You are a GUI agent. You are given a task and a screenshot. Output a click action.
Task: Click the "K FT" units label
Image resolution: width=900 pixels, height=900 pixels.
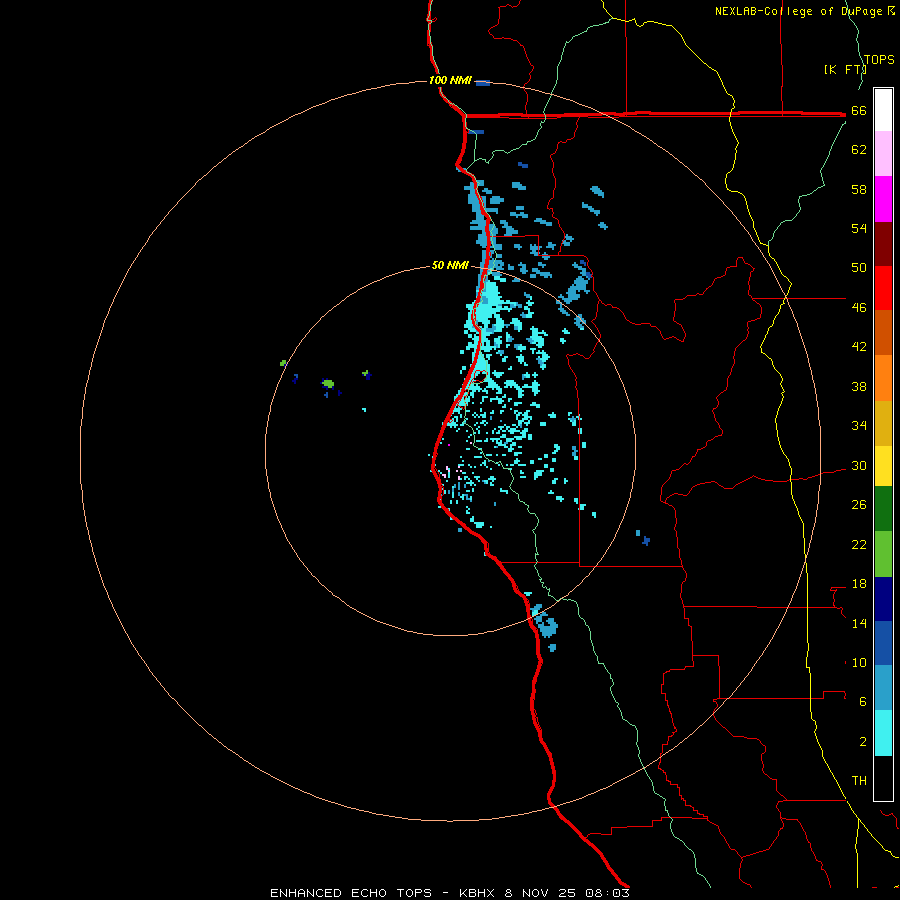[846, 70]
